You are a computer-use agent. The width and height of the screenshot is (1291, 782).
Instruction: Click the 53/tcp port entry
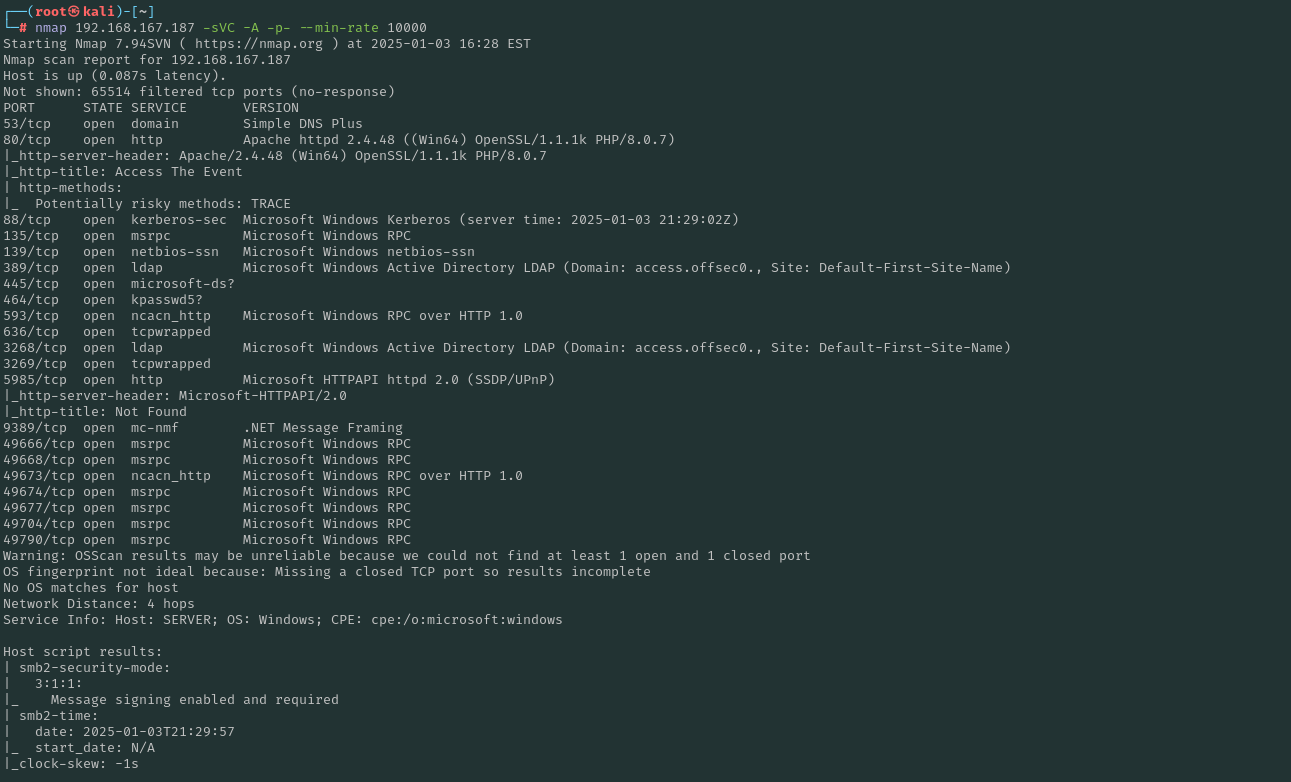pyautogui.click(x=27, y=124)
